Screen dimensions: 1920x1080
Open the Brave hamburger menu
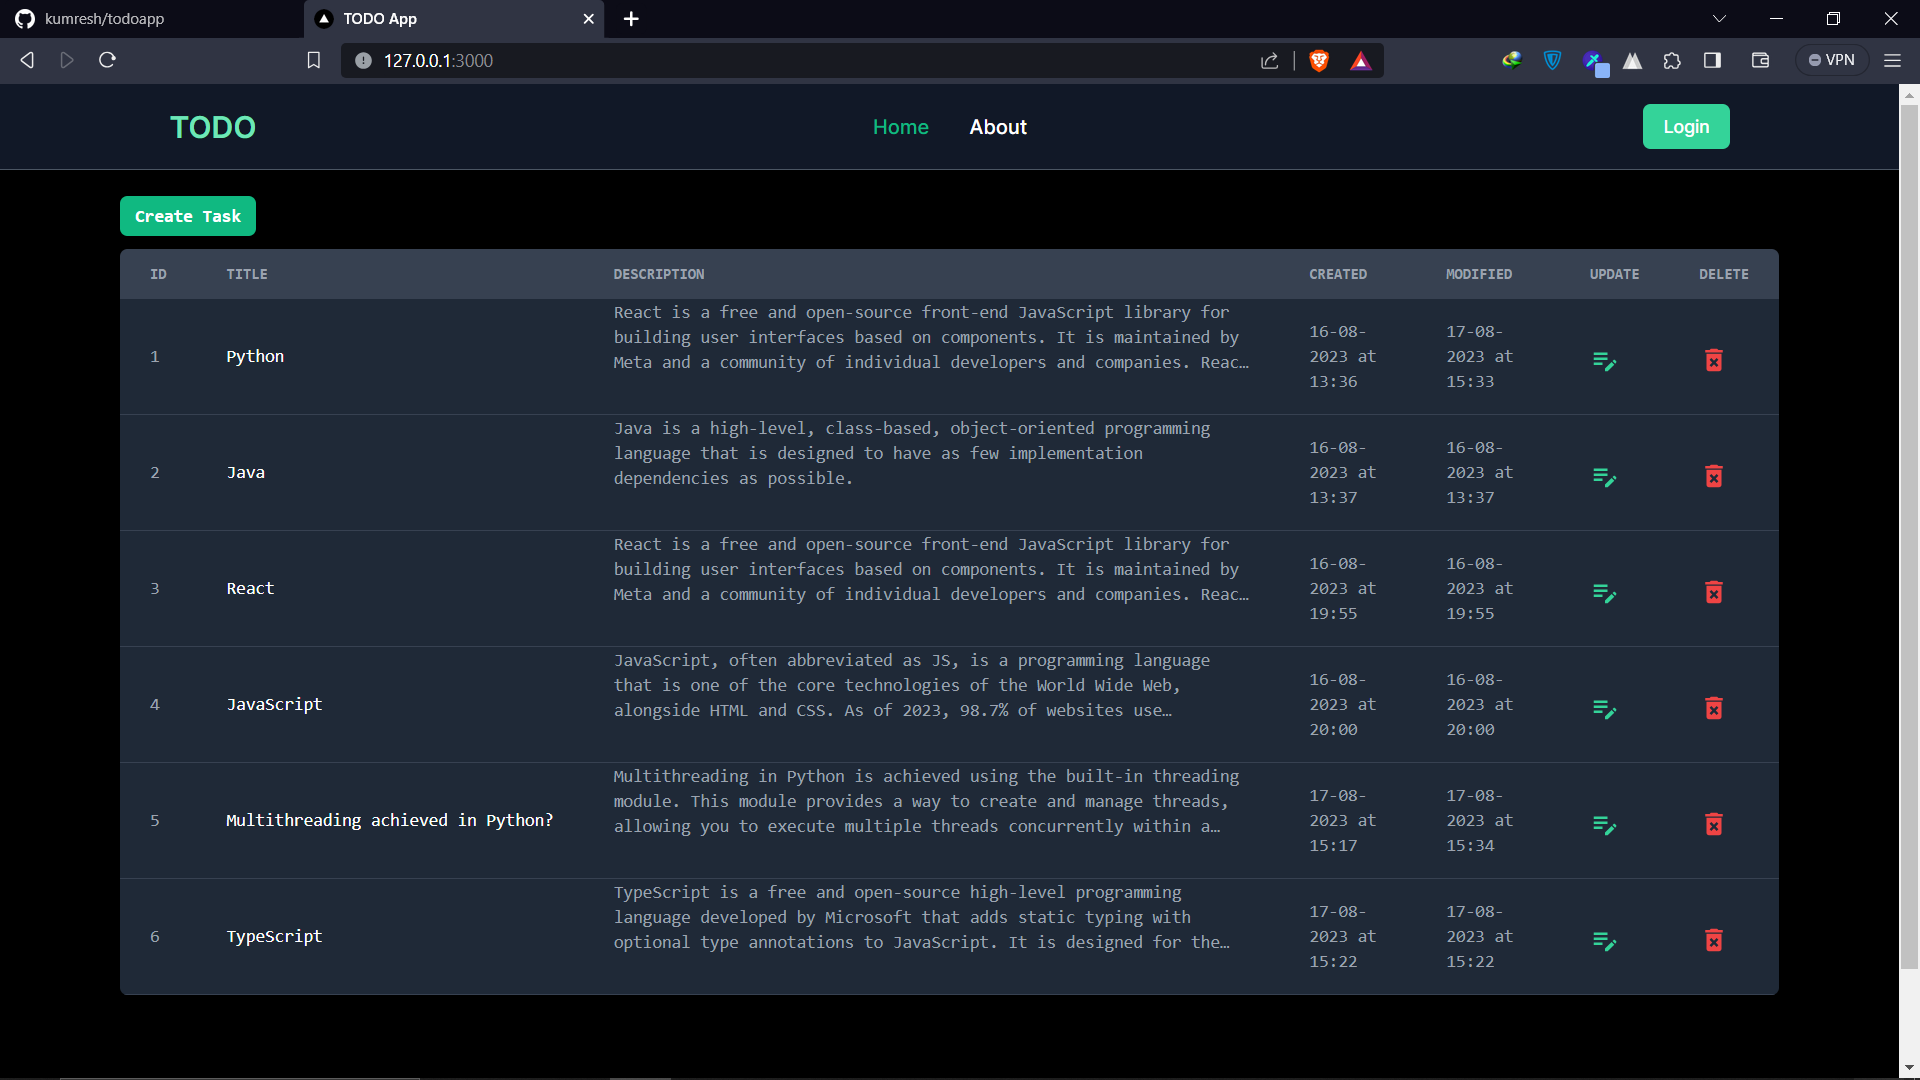coord(1892,61)
